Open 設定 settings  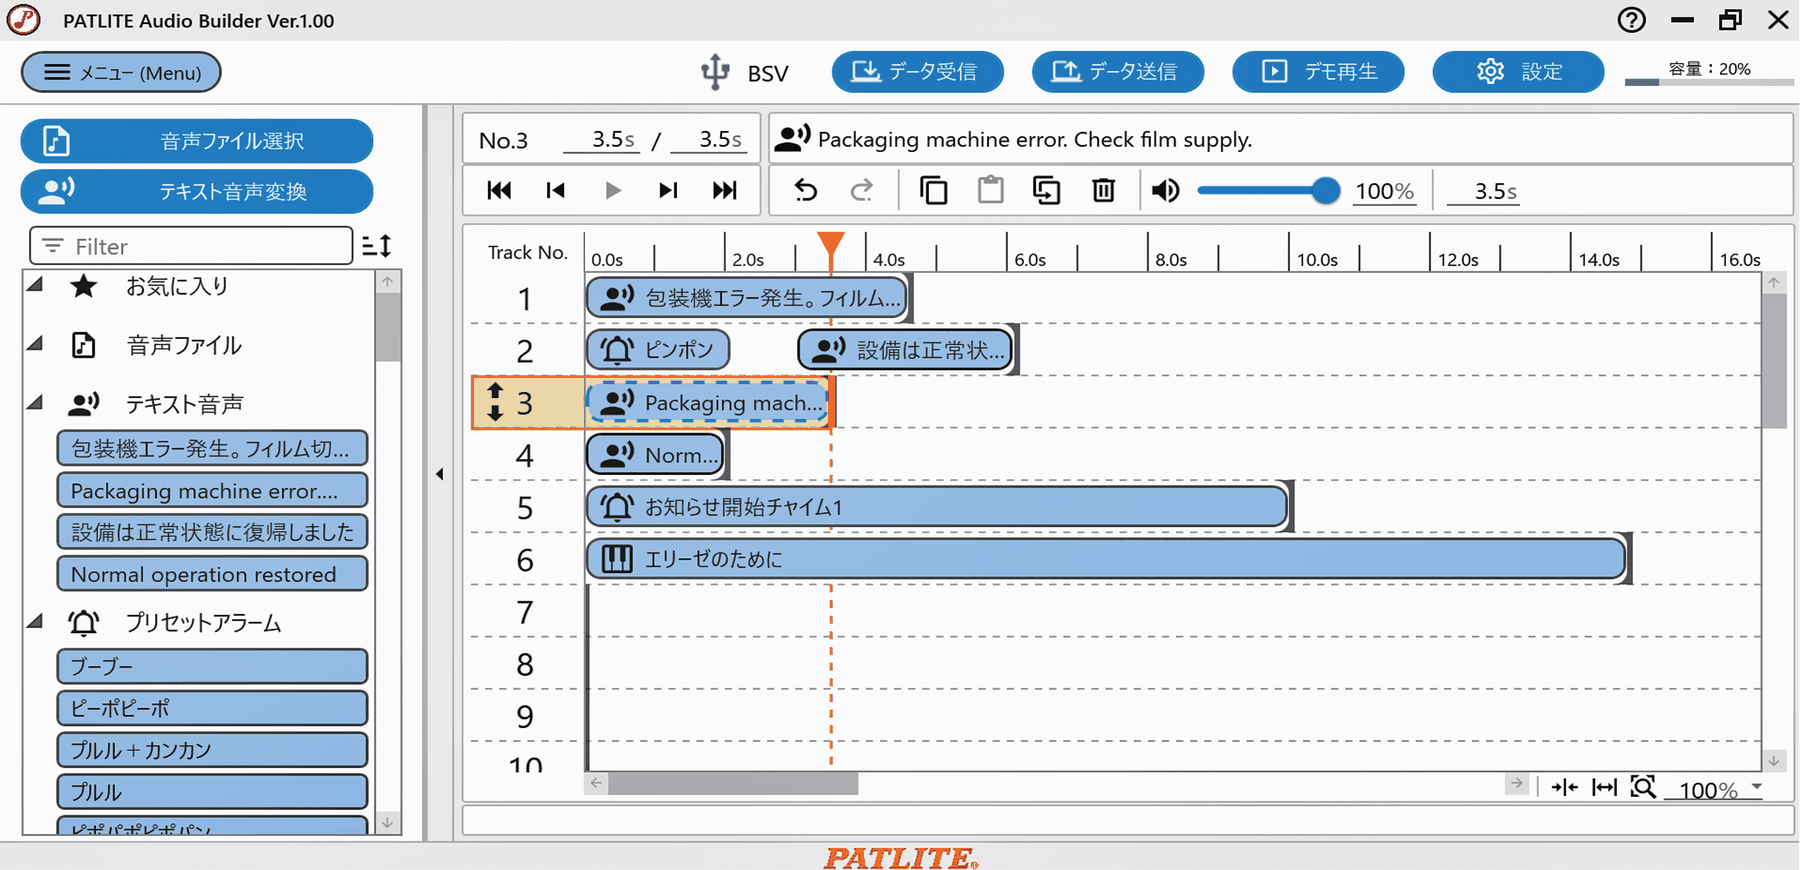click(x=1518, y=71)
